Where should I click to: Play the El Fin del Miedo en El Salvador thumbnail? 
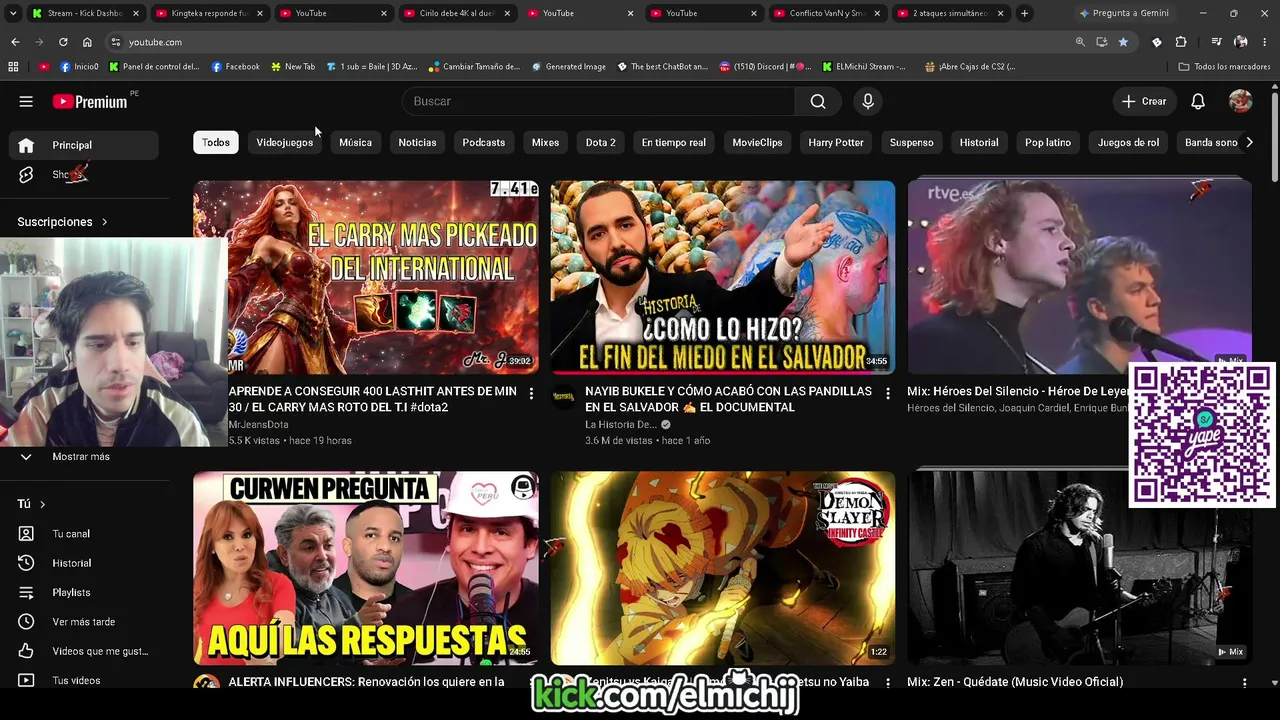(x=723, y=277)
